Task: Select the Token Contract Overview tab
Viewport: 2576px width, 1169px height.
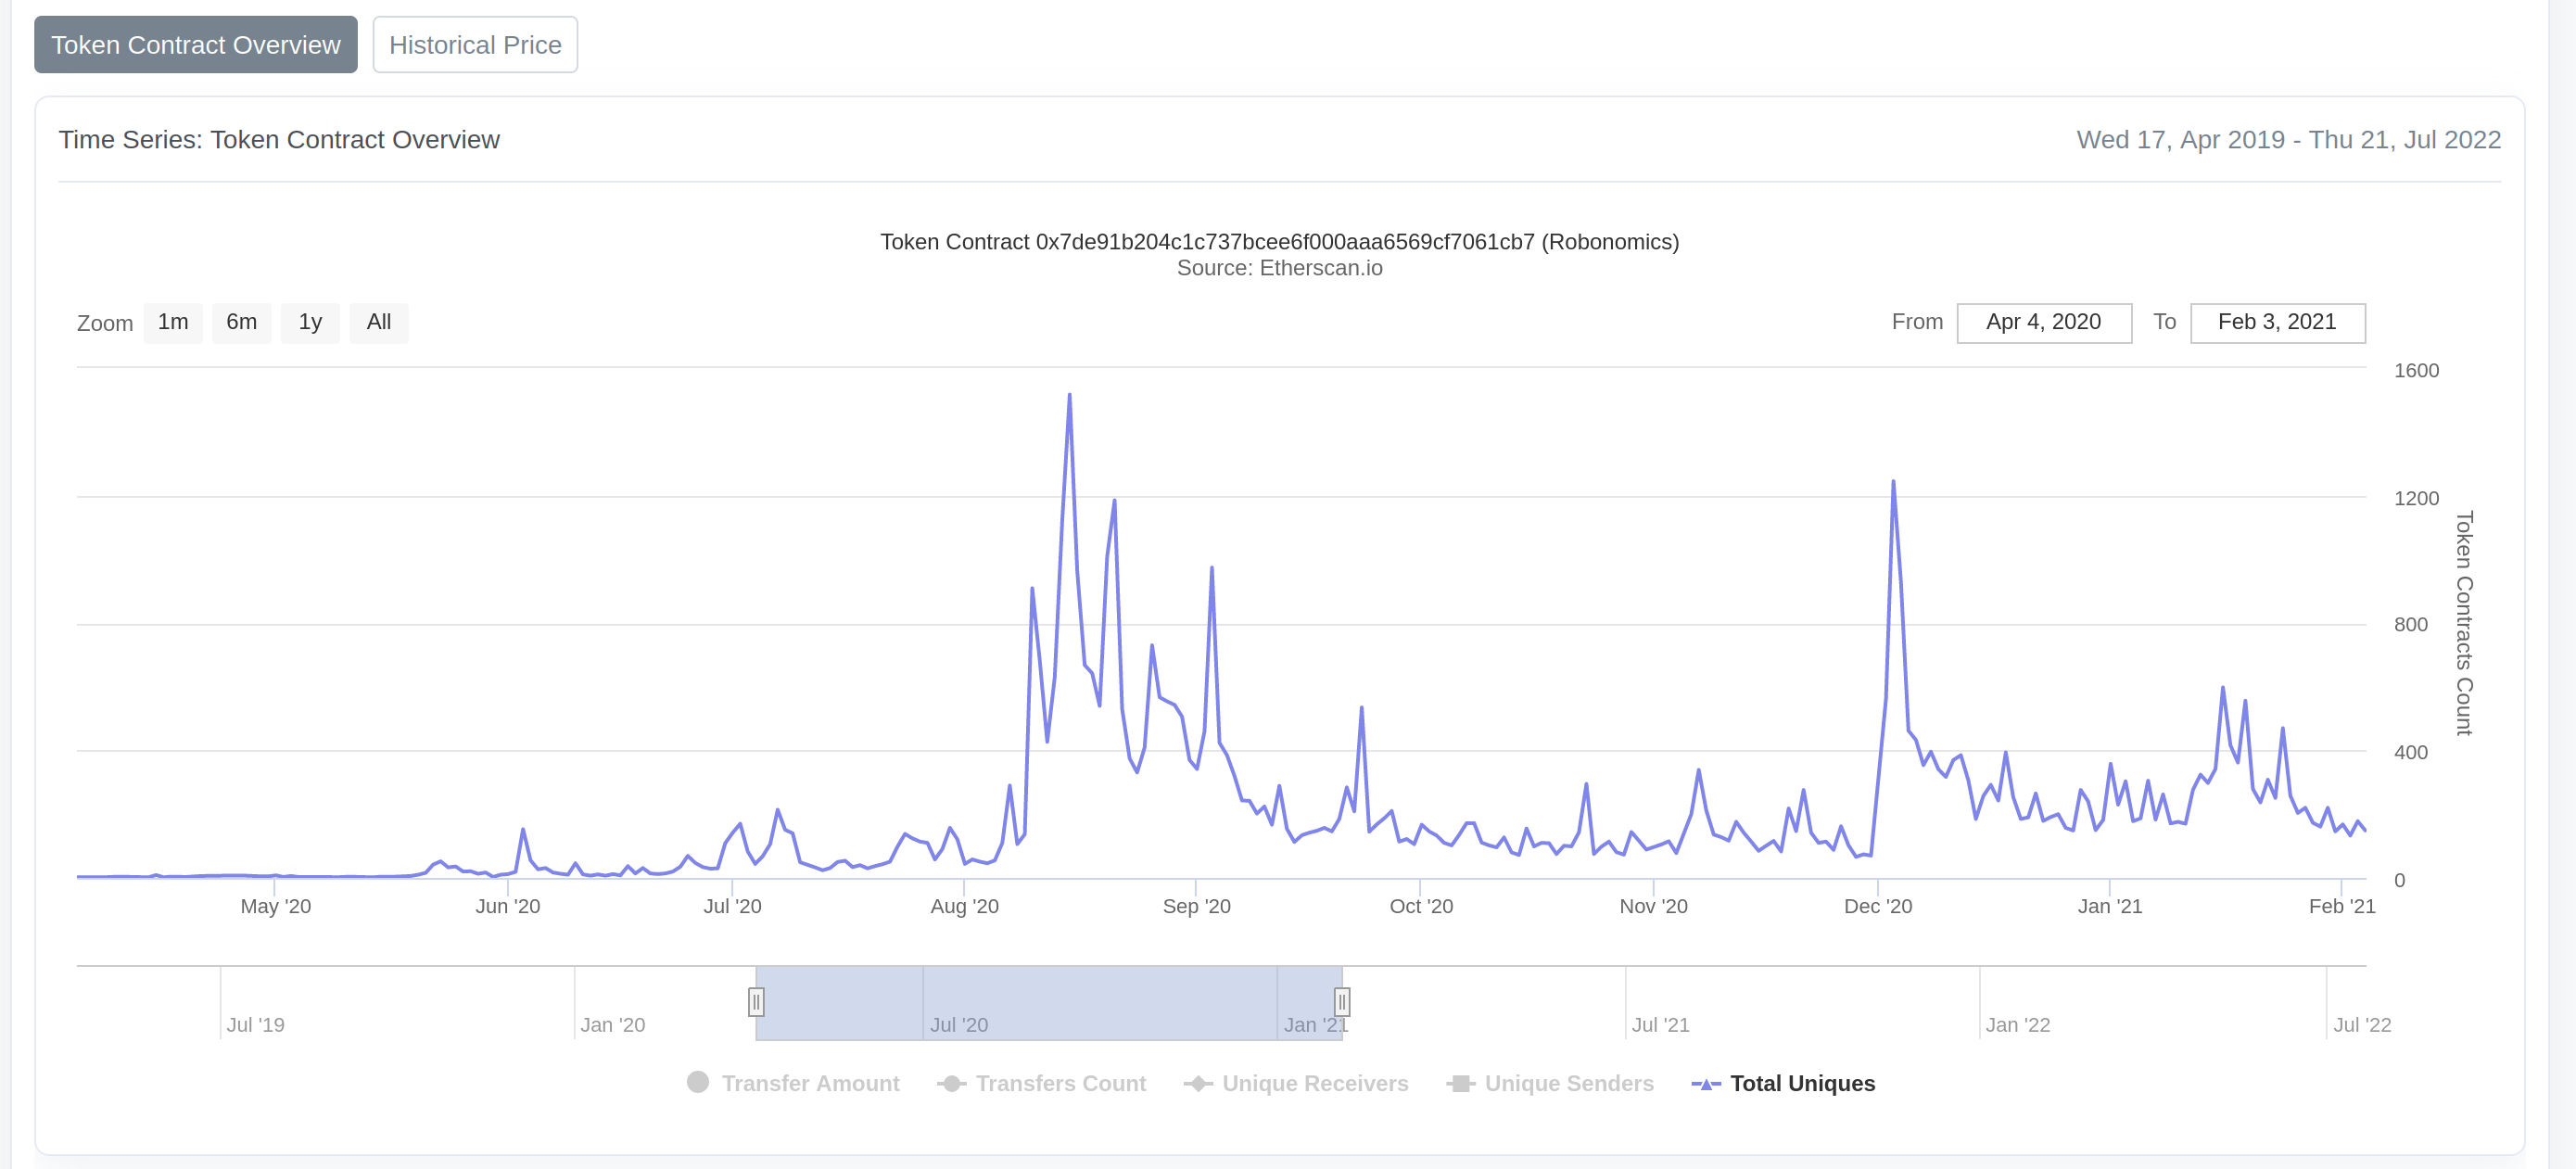Action: pos(195,44)
